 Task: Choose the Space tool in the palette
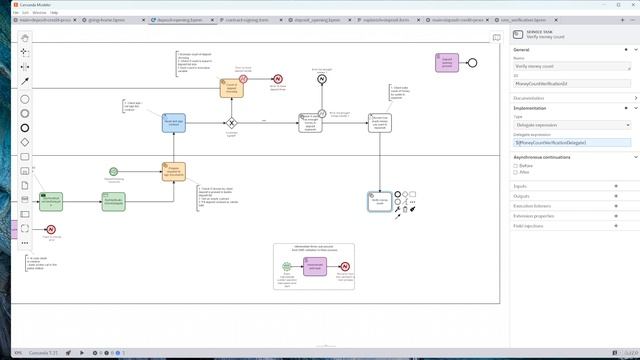25,67
